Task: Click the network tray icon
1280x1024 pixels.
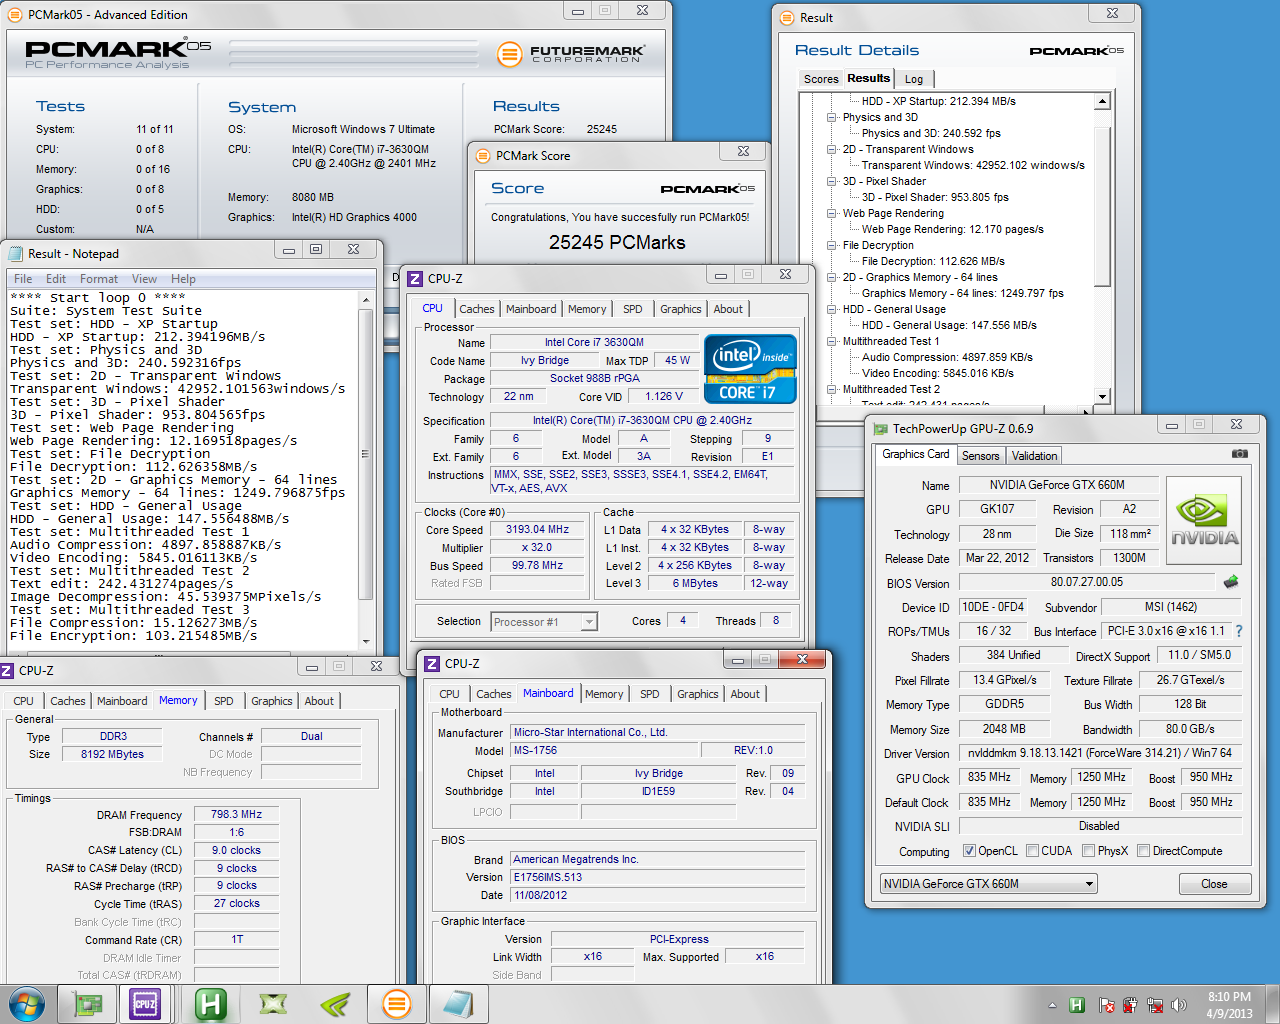Action: 1155,1005
